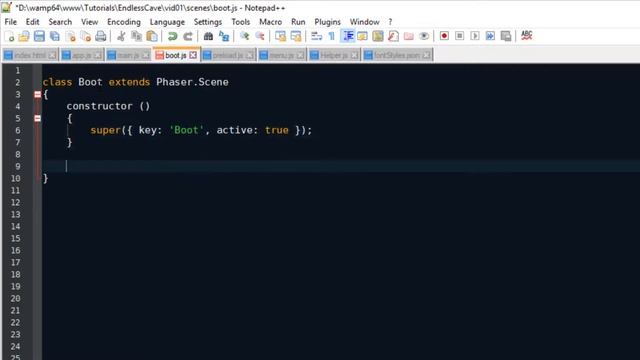Close the fontStyles.json tab
Screen dimensions: 640x360
click(x=427, y=55)
